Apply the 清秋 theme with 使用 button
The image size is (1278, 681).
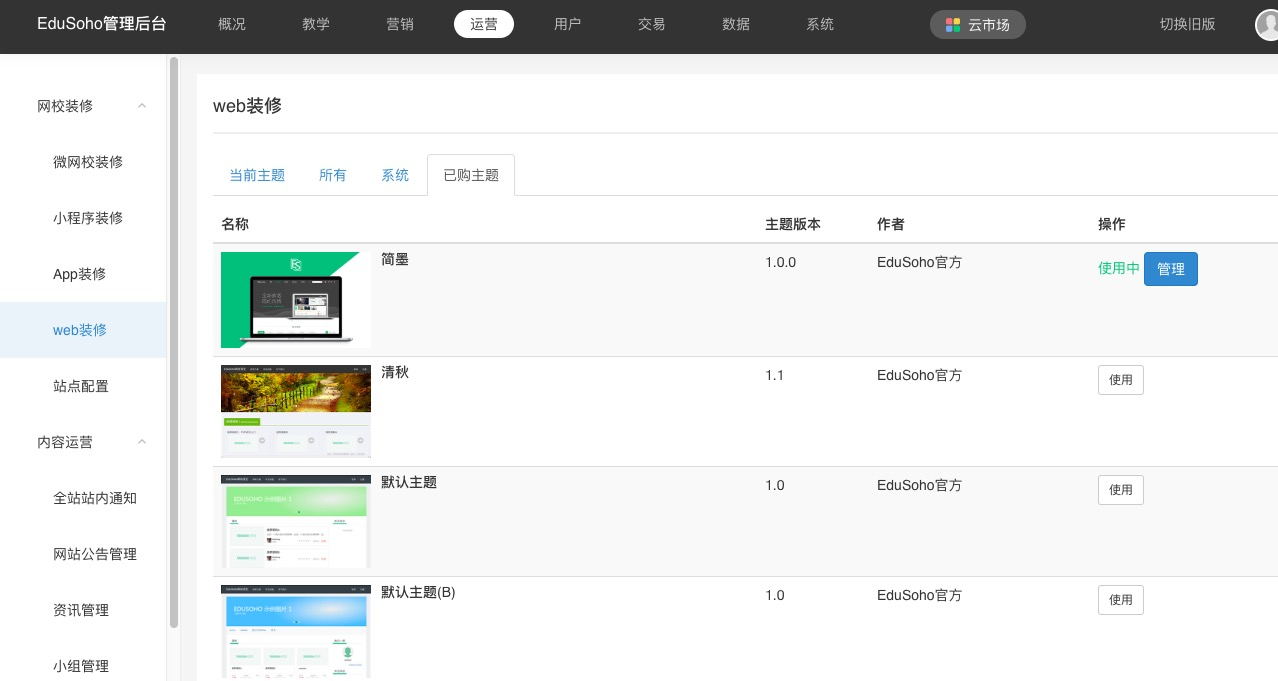pos(1120,380)
